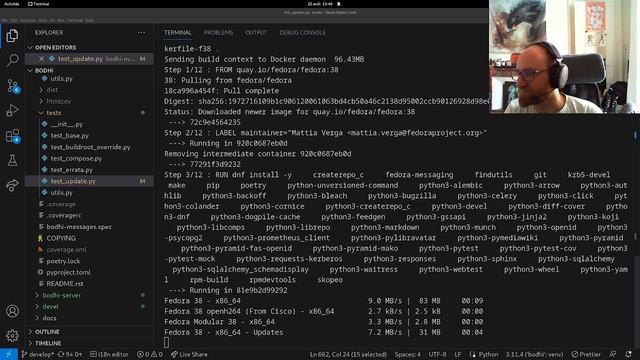Viewport: 640px width, 360px height.
Task: Open the Run and Debug view
Action: pyautogui.click(x=12, y=111)
